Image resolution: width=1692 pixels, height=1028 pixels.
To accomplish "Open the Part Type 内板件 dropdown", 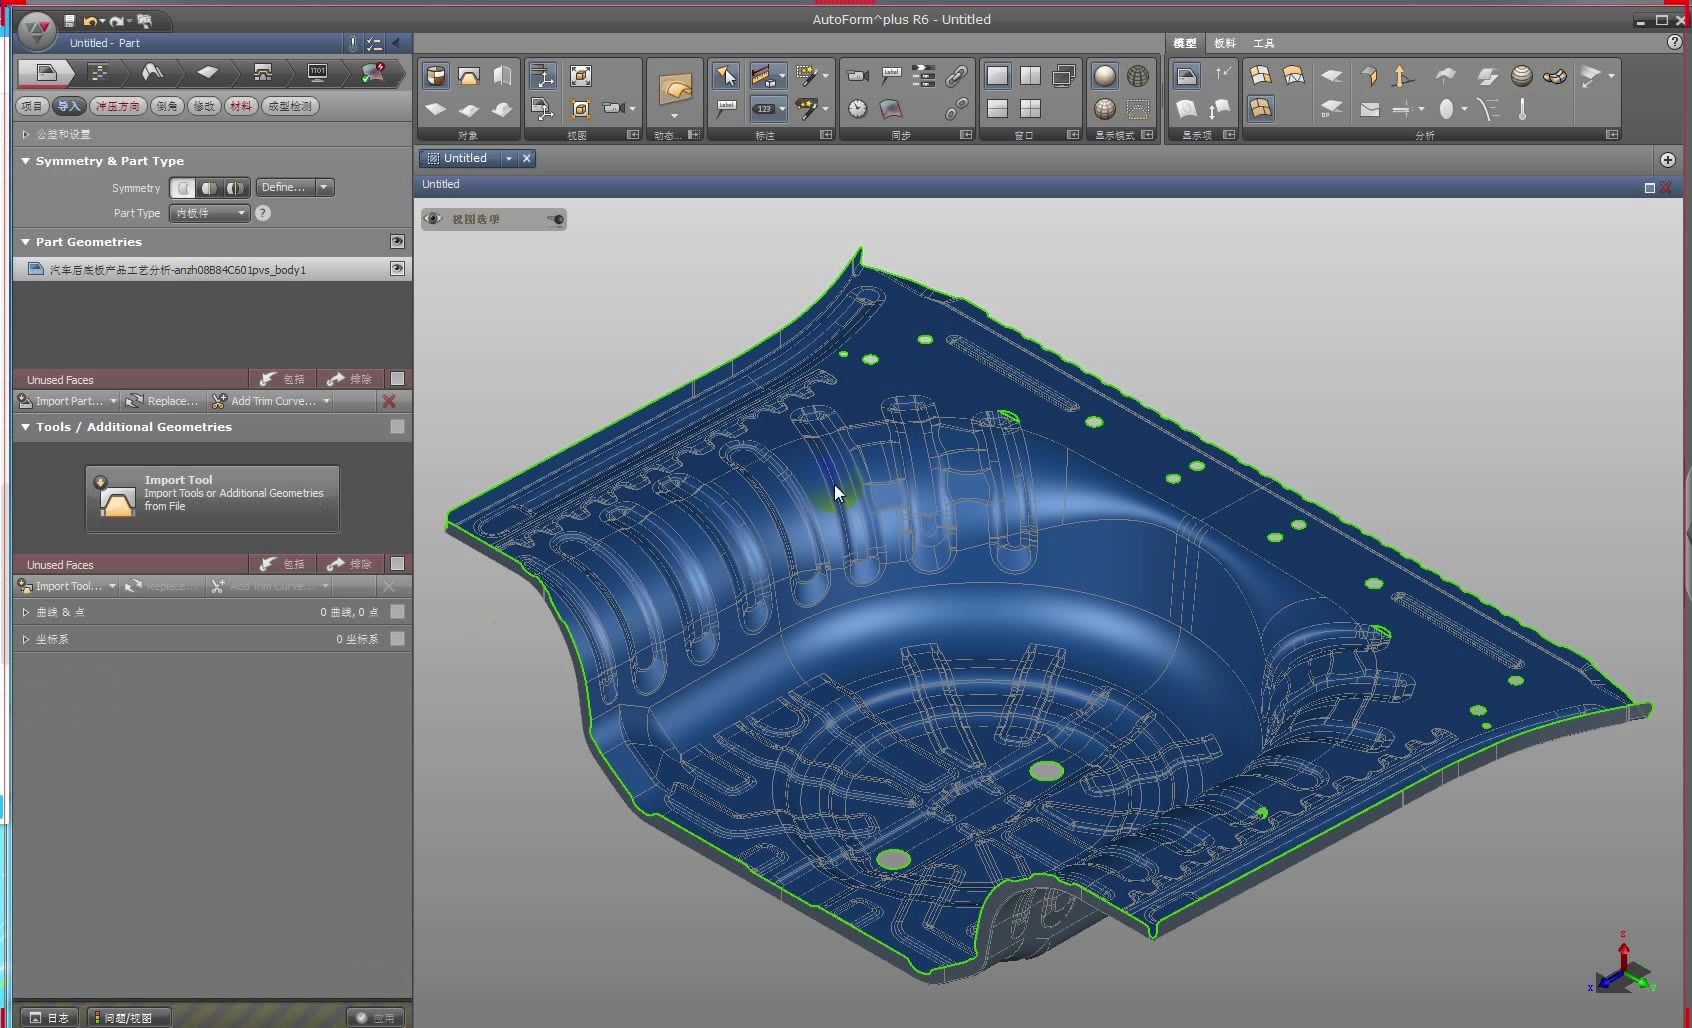I will coord(209,213).
